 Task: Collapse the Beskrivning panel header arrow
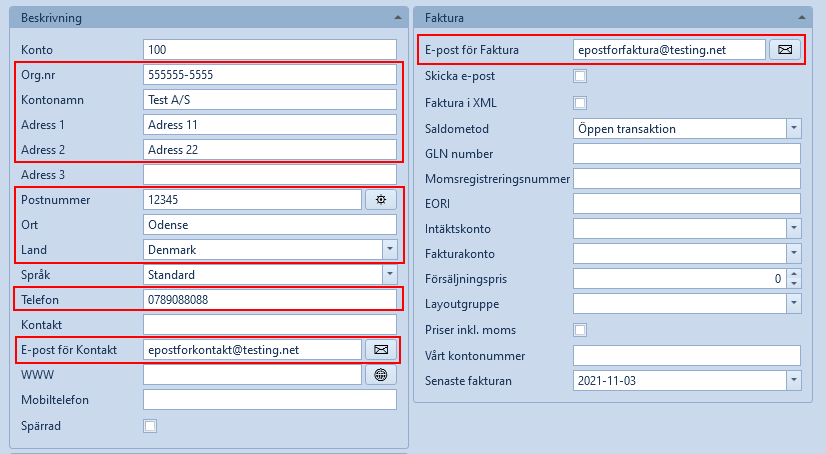coord(397,17)
